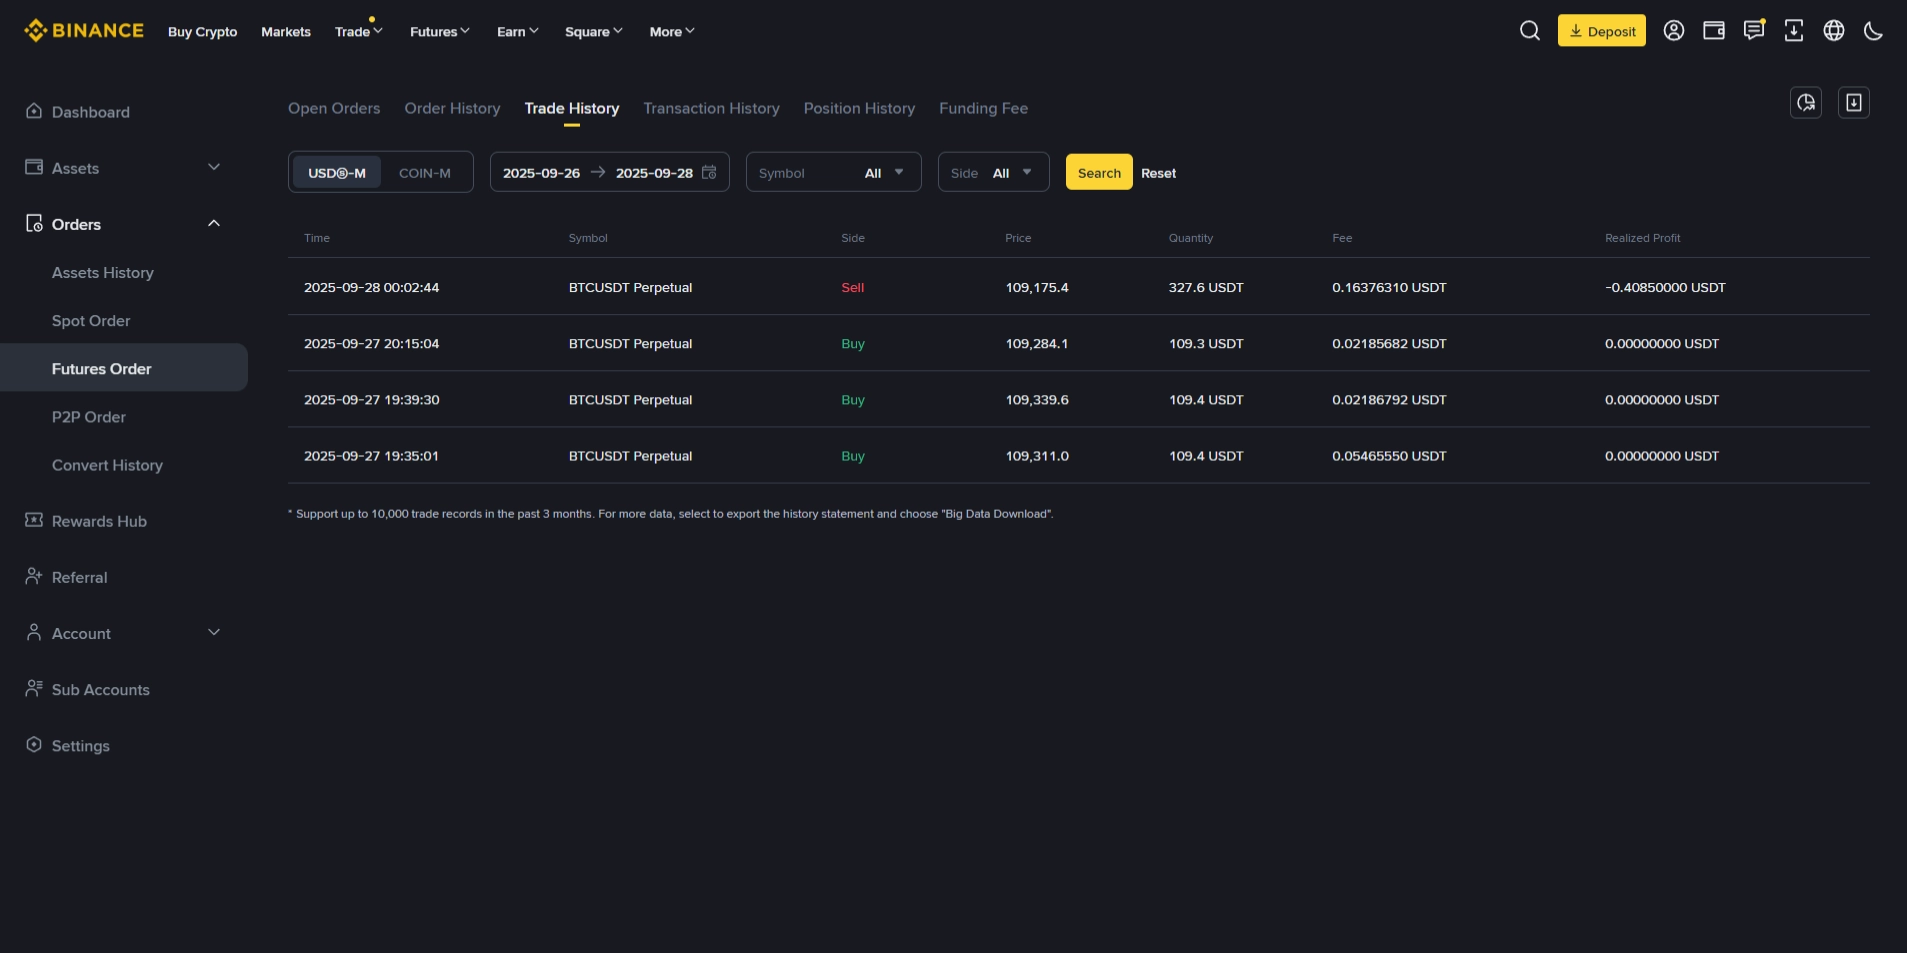Open the user profile icon
Image resolution: width=1907 pixels, height=953 pixels.
[1673, 31]
